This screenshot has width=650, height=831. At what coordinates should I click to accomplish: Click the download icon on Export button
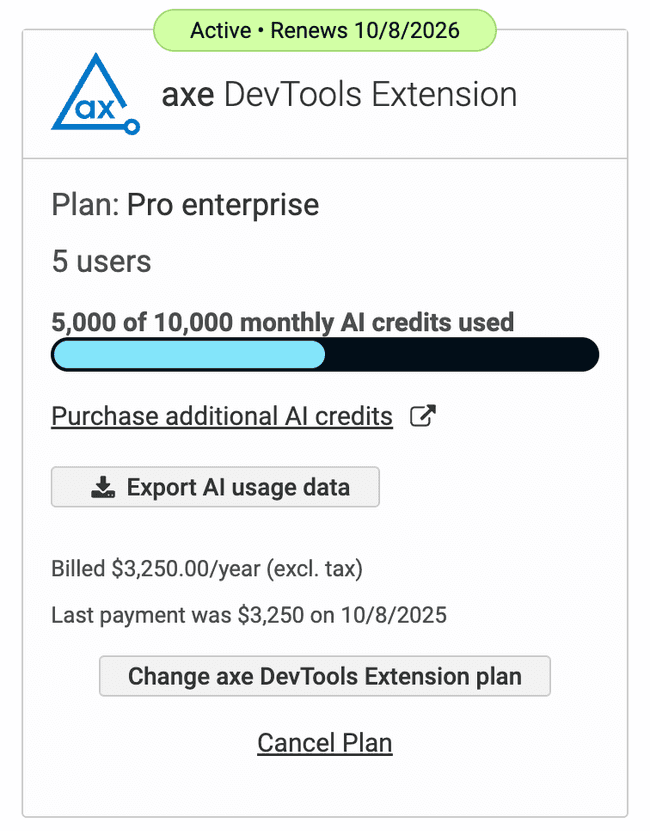pos(103,487)
